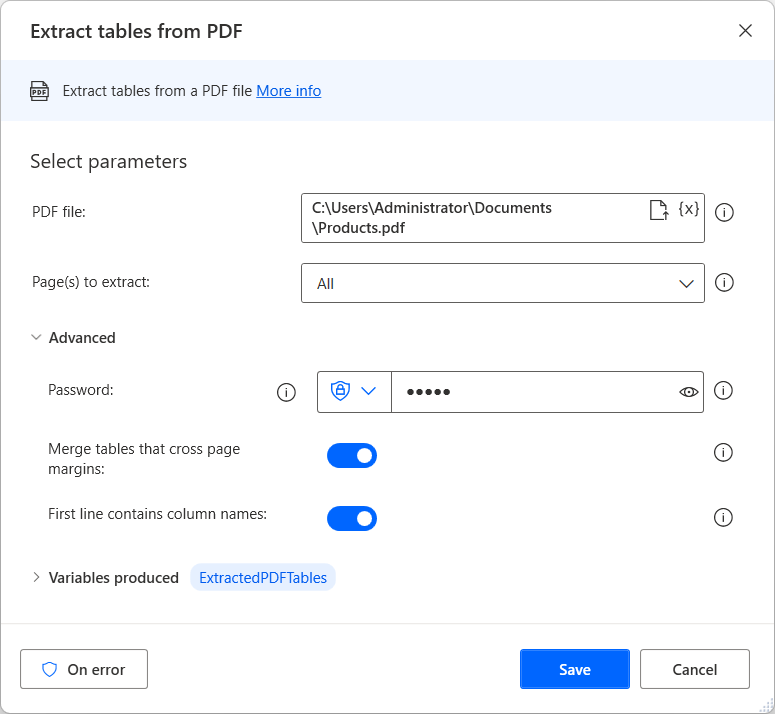Click the ExtractedPDFTables variable chip
This screenshot has height=714, width=775.
point(263,577)
